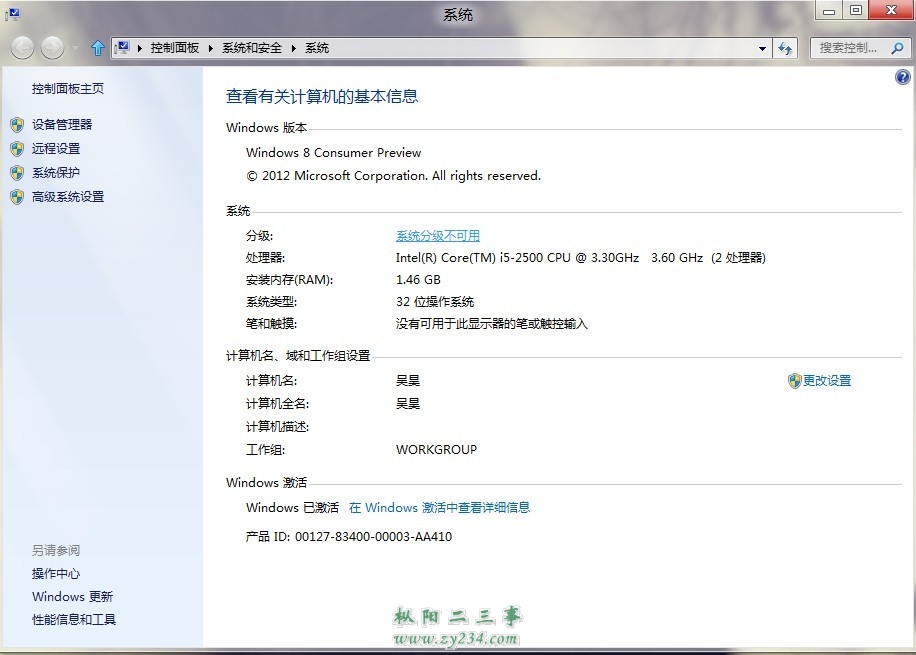Click the product ID 00127-83400-00003-AA410
916x655 pixels.
pyautogui.click(x=373, y=536)
